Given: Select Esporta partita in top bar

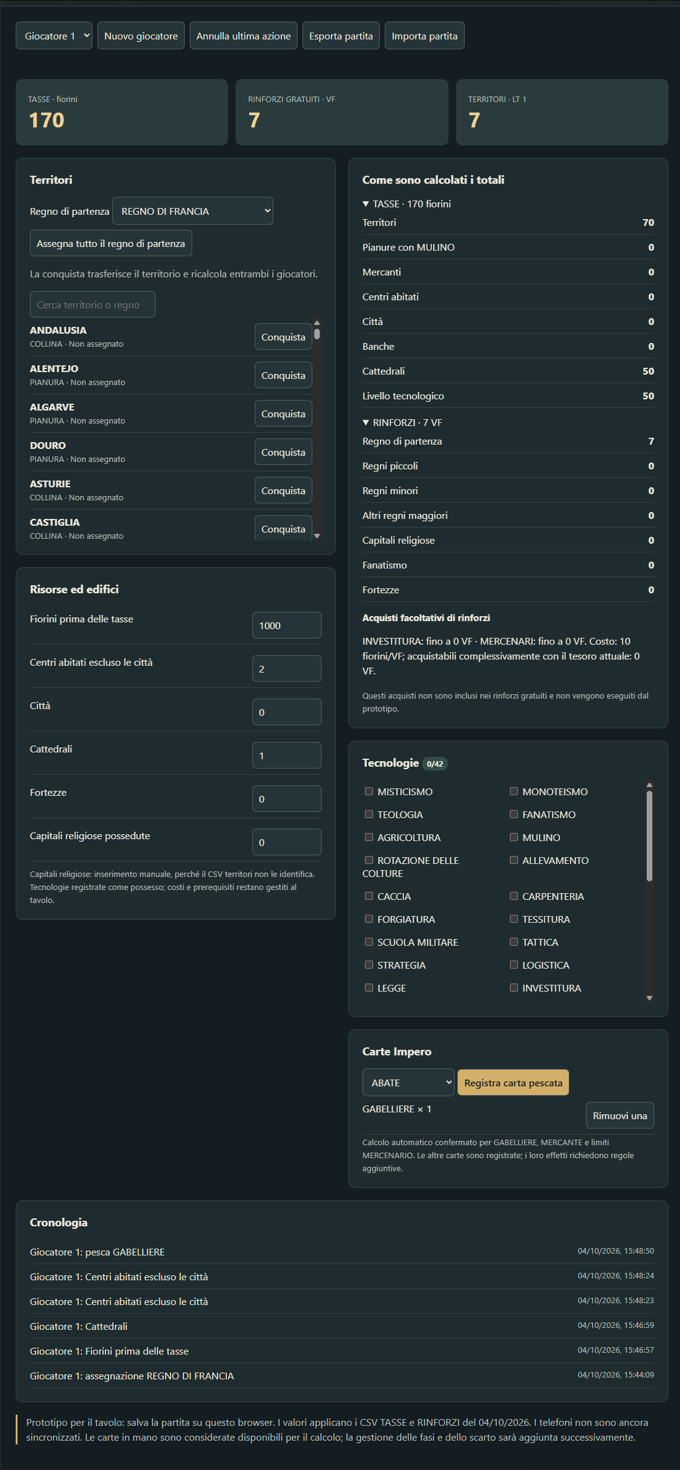Looking at the screenshot, I should [341, 36].
